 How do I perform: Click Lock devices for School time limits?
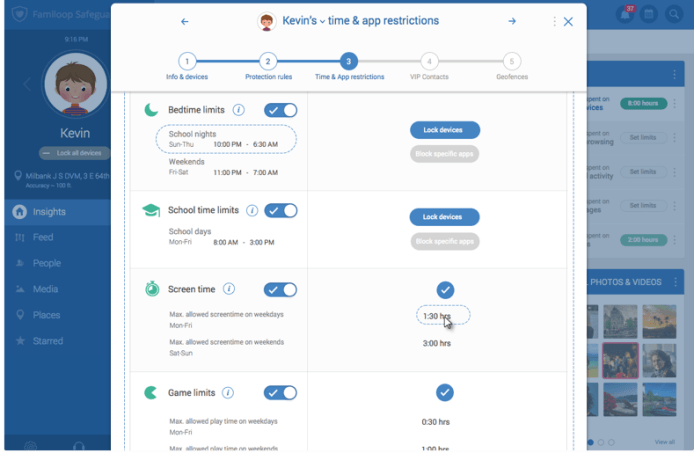[444, 217]
